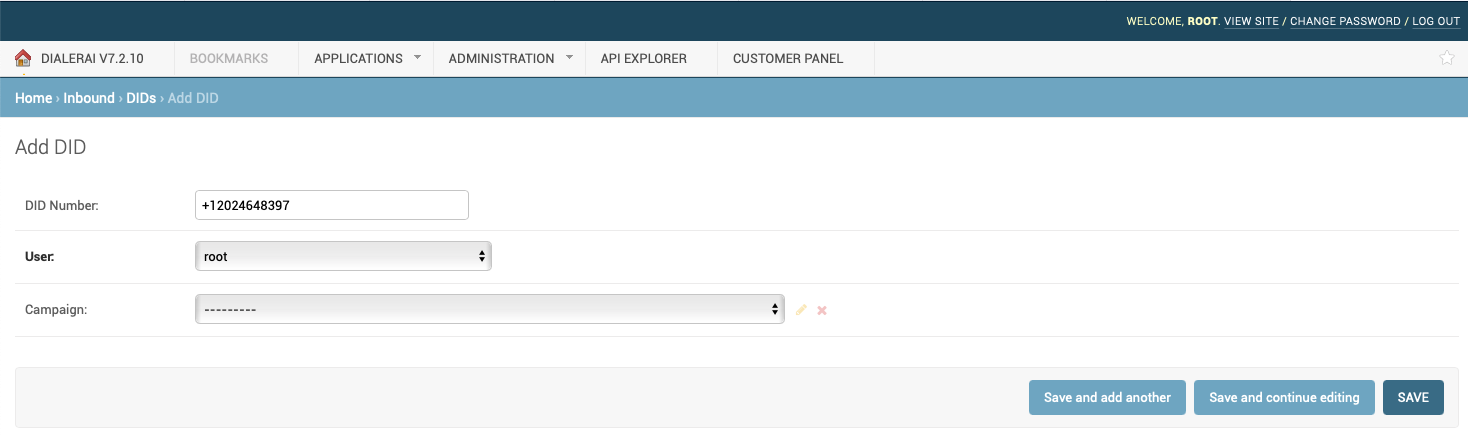Image resolution: width=1468 pixels, height=438 pixels.
Task: Click the pencil edit icon next to Campaign
Action: (x=801, y=310)
